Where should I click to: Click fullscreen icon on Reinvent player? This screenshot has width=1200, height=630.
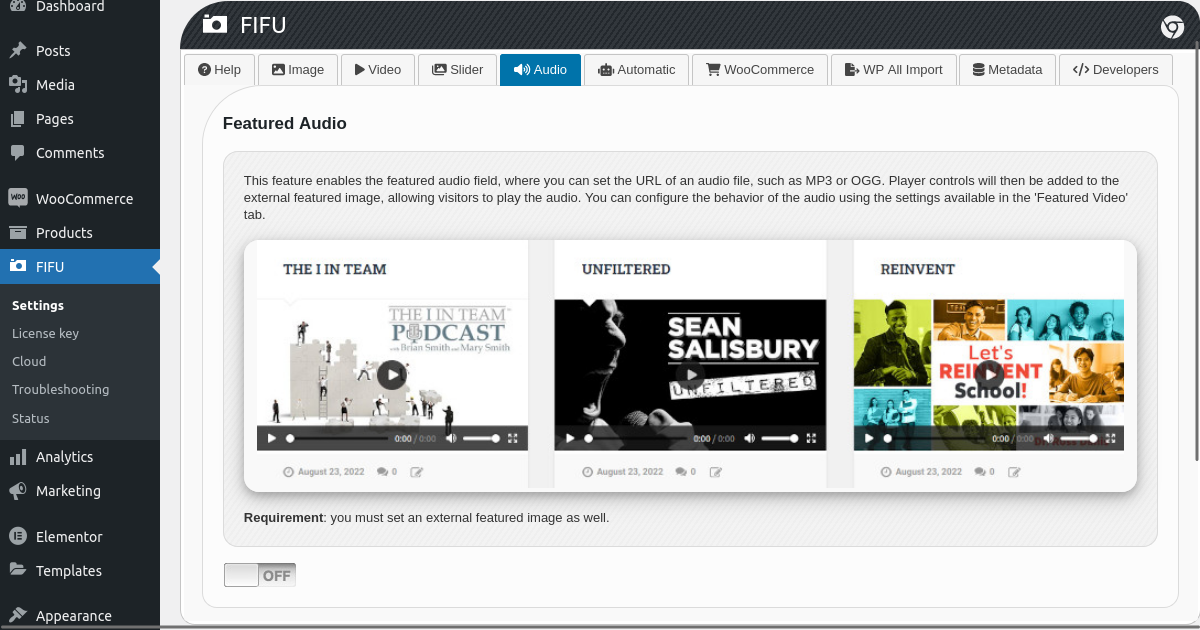pyautogui.click(x=1110, y=438)
